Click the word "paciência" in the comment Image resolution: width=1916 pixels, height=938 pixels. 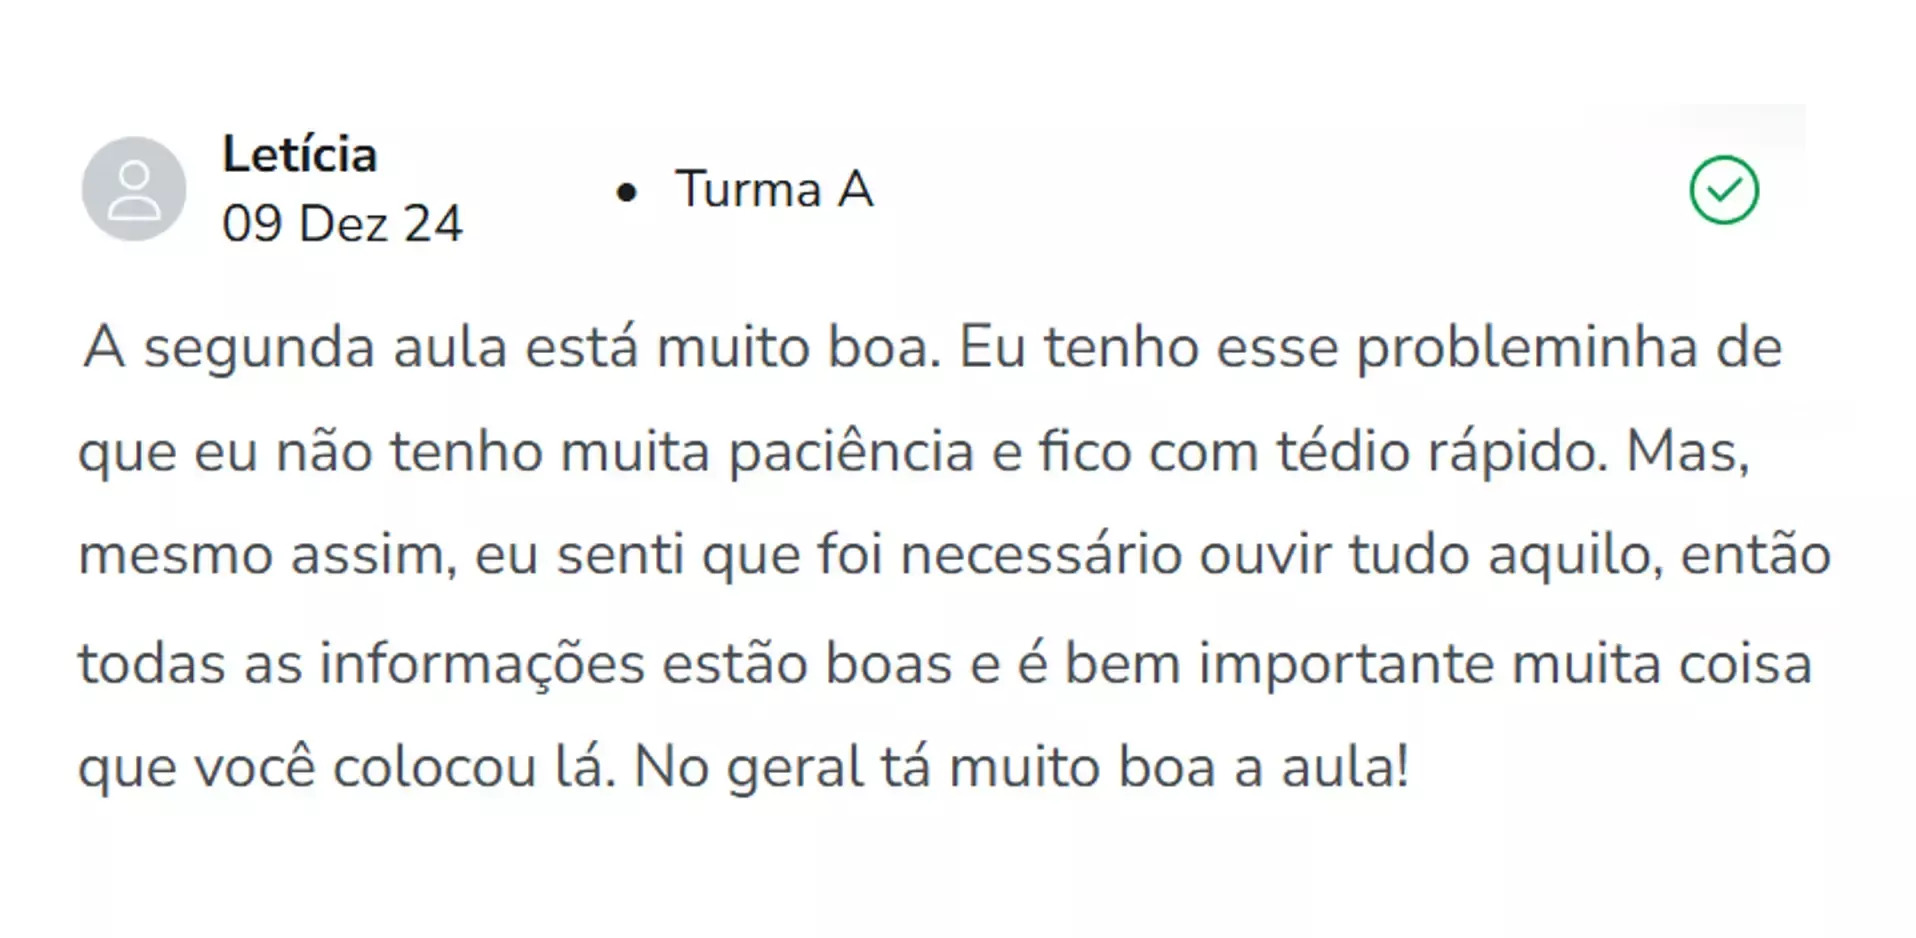pos(851,451)
